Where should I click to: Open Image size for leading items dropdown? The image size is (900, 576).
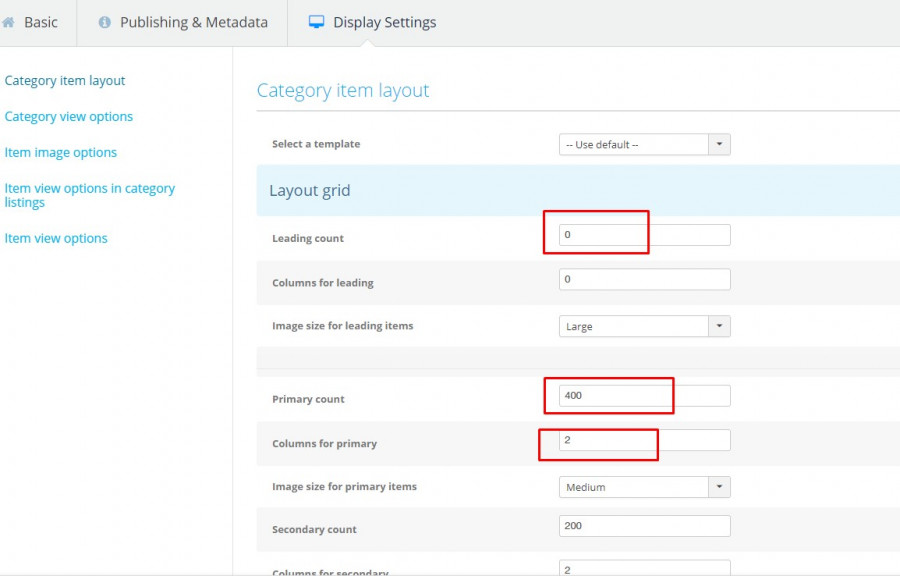coord(645,326)
